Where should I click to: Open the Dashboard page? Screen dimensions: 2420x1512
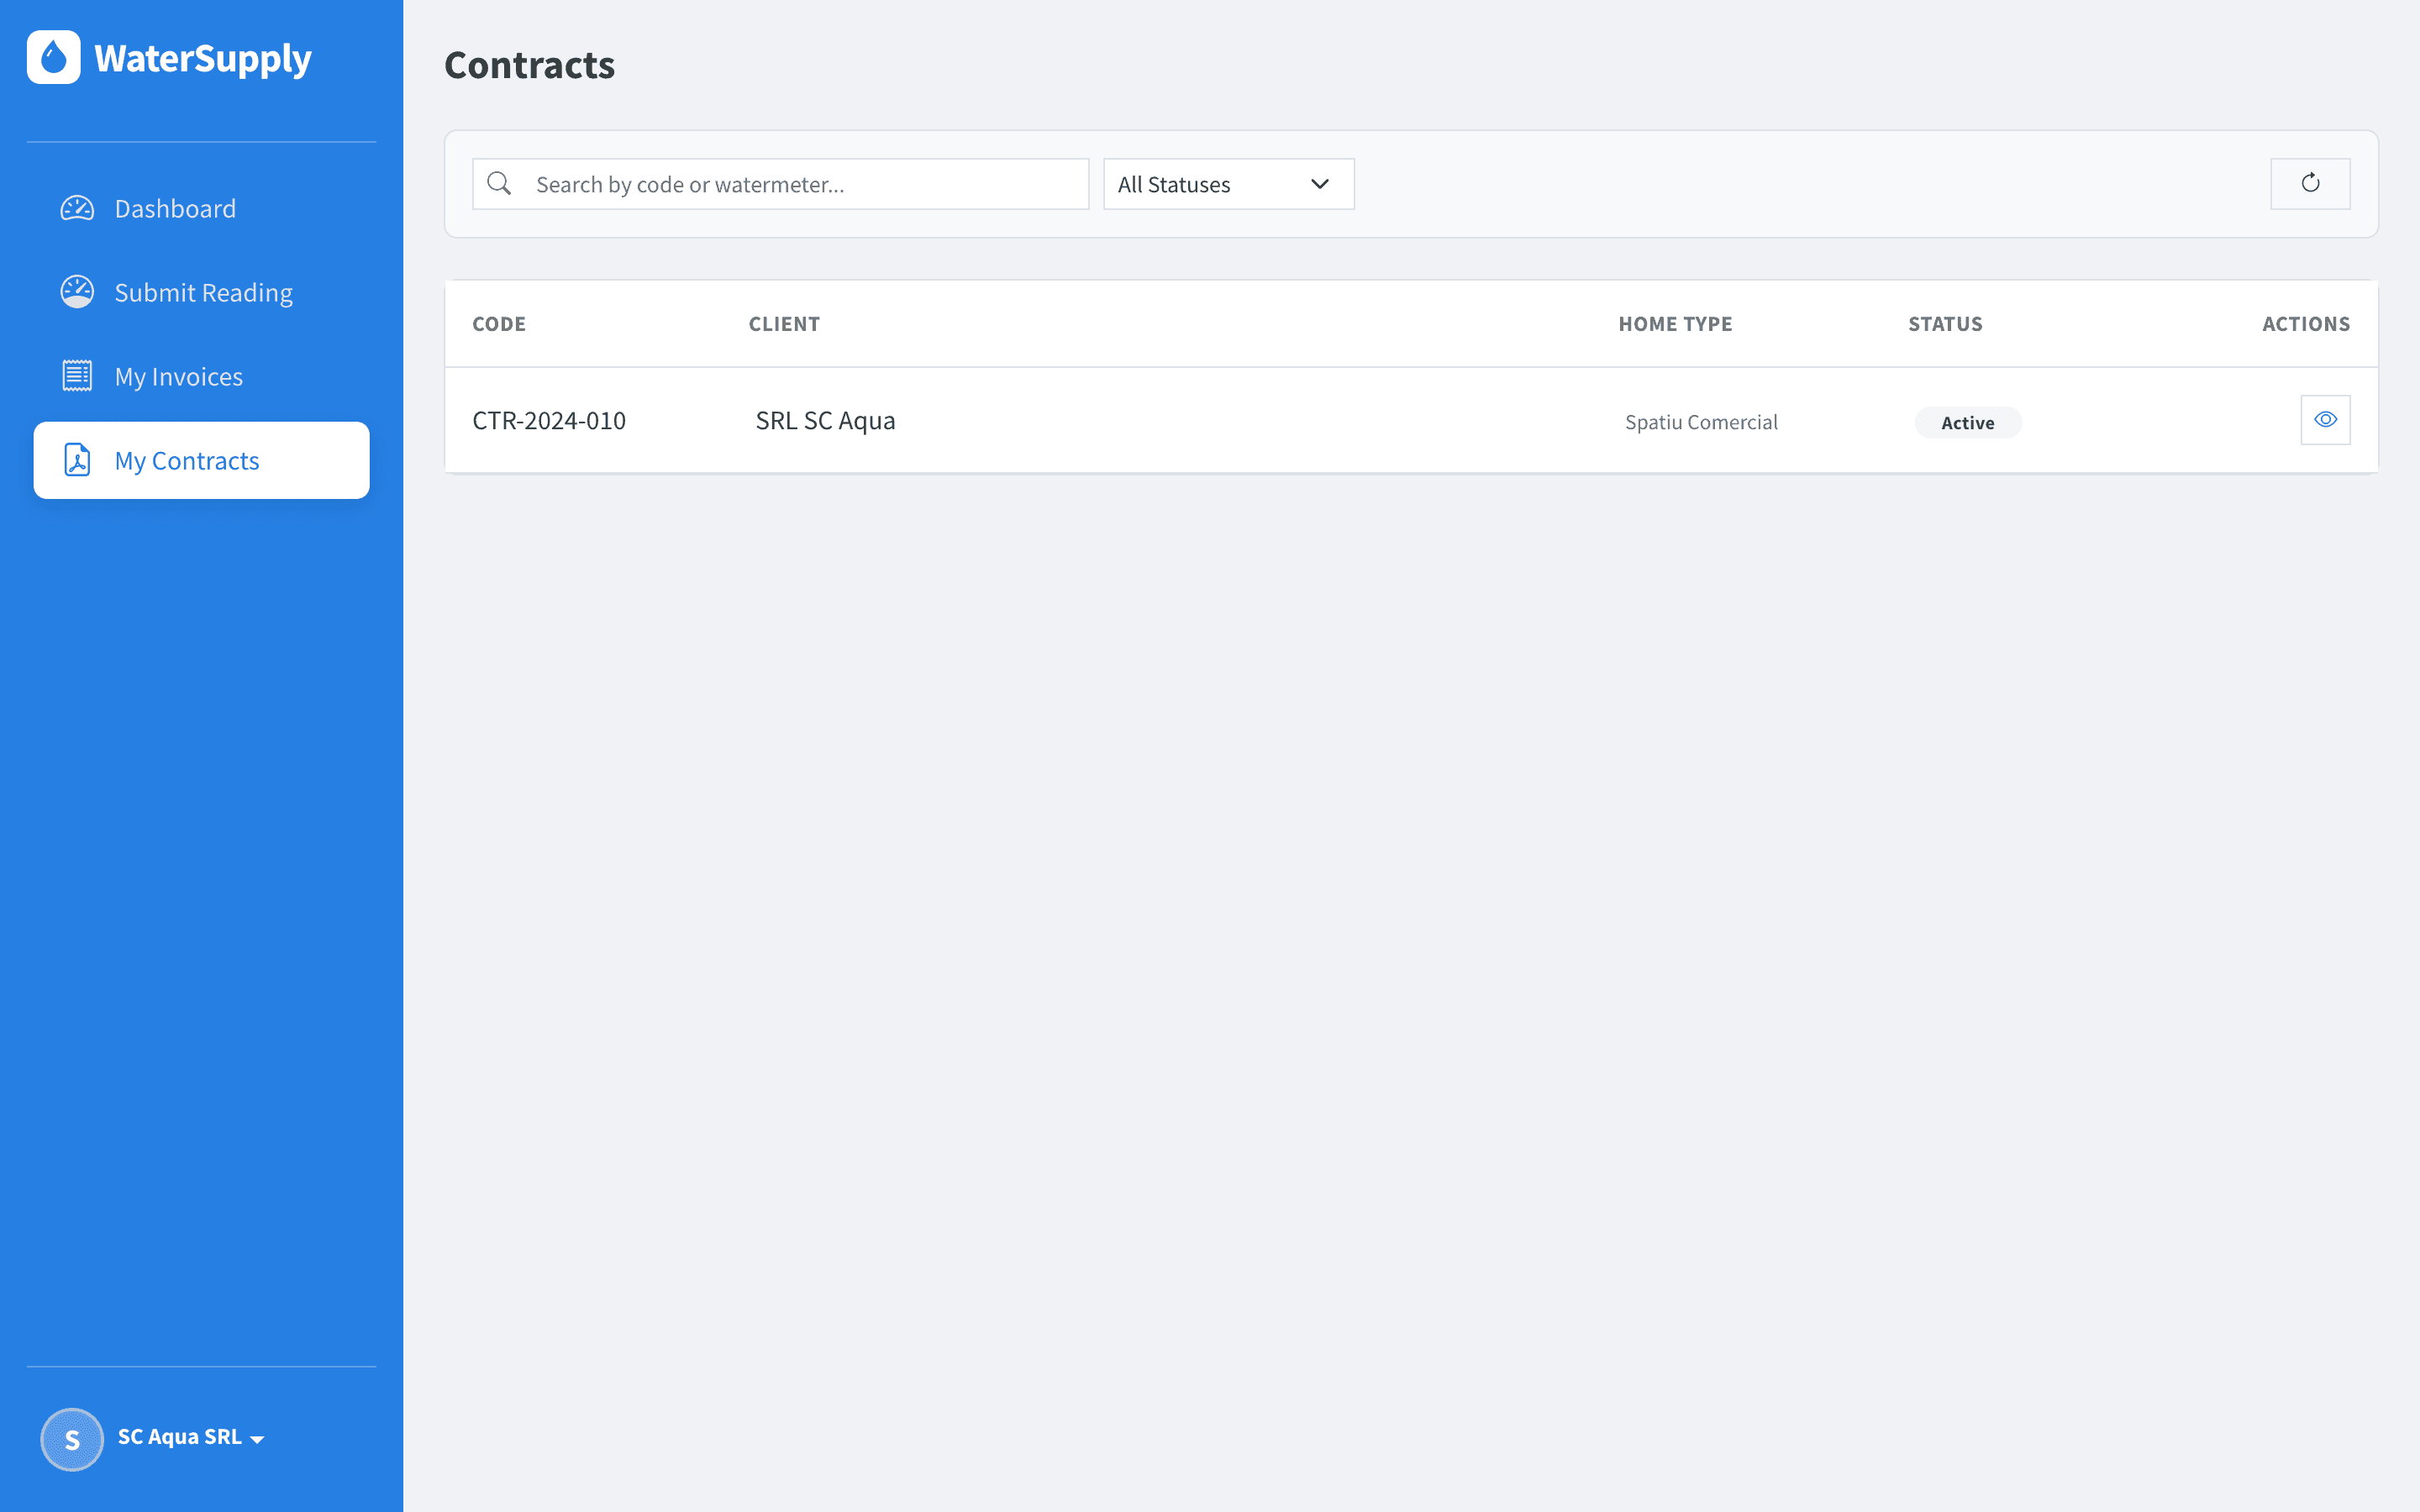click(201, 208)
